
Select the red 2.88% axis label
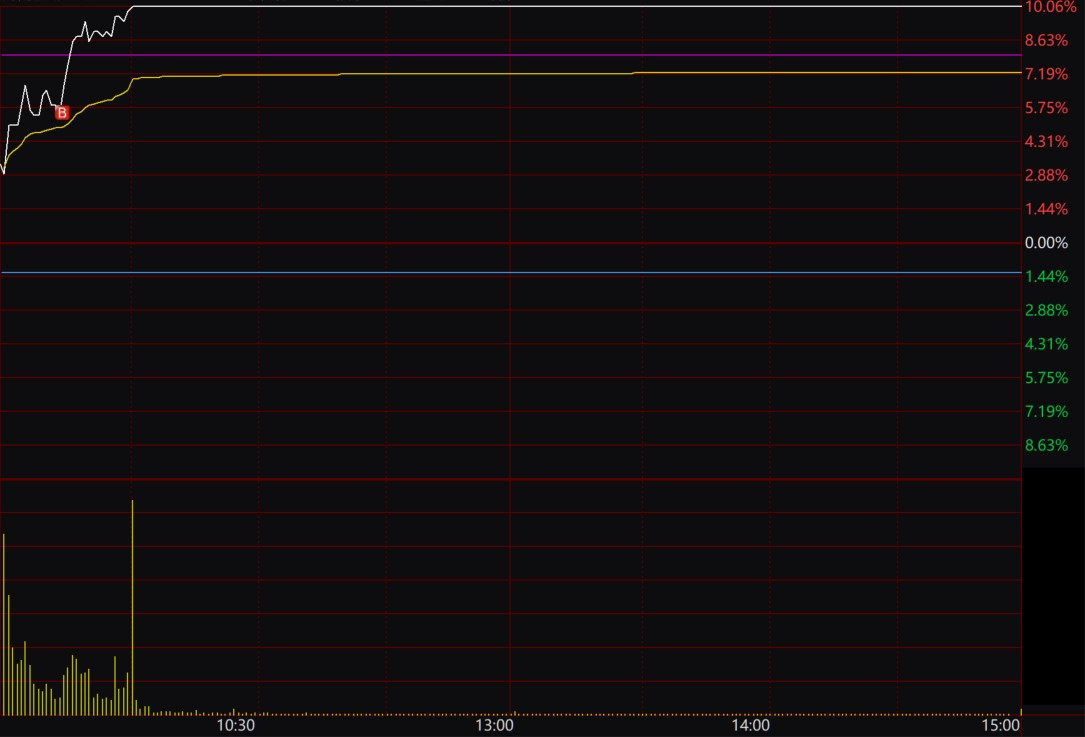(1047, 176)
